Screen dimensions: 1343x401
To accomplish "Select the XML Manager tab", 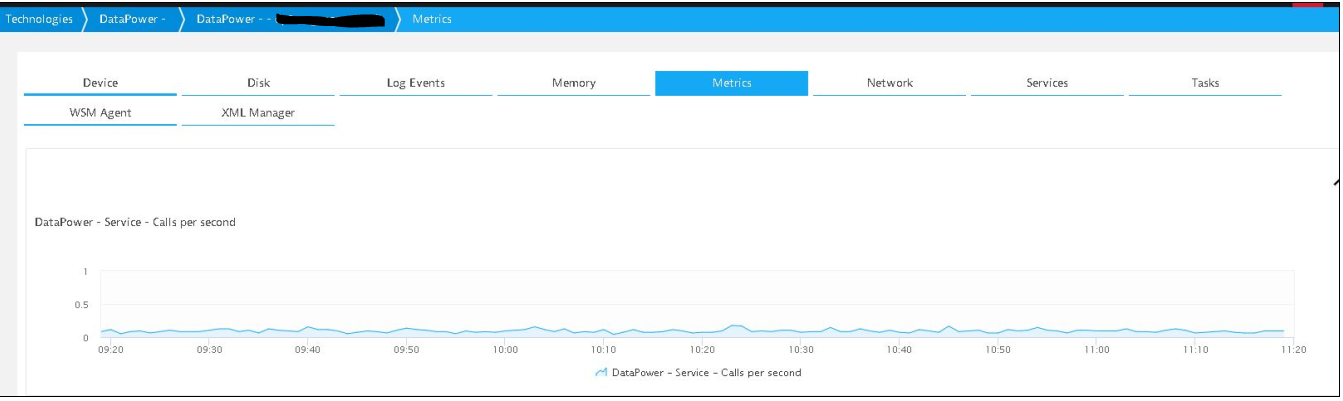I will [x=258, y=113].
